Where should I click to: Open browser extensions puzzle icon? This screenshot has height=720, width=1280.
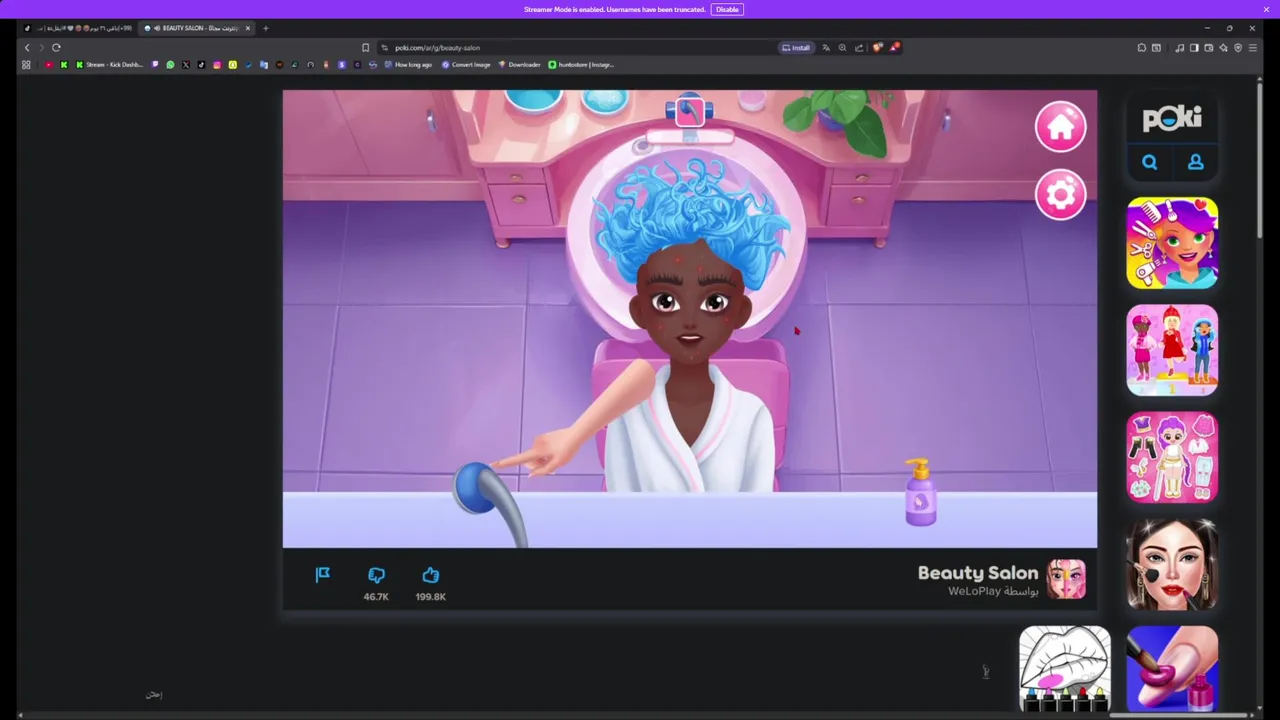tap(1141, 47)
